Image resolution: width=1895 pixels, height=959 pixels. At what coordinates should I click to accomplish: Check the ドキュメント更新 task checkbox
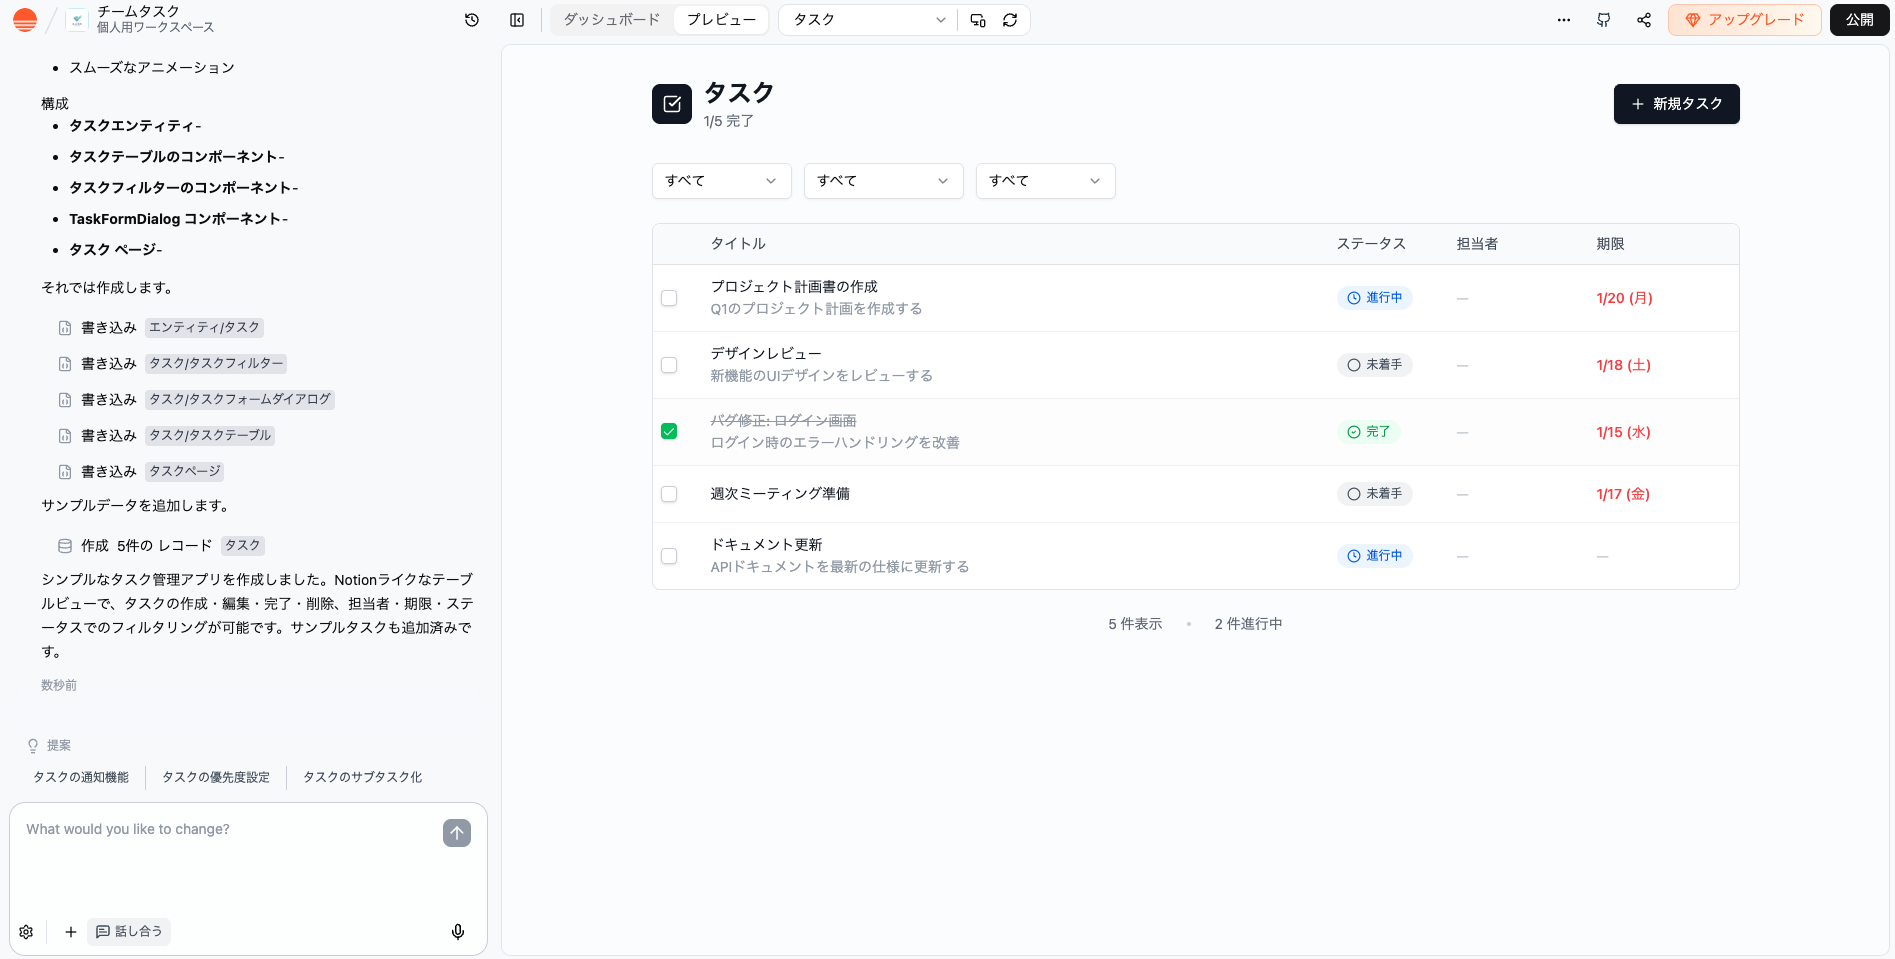(x=669, y=556)
